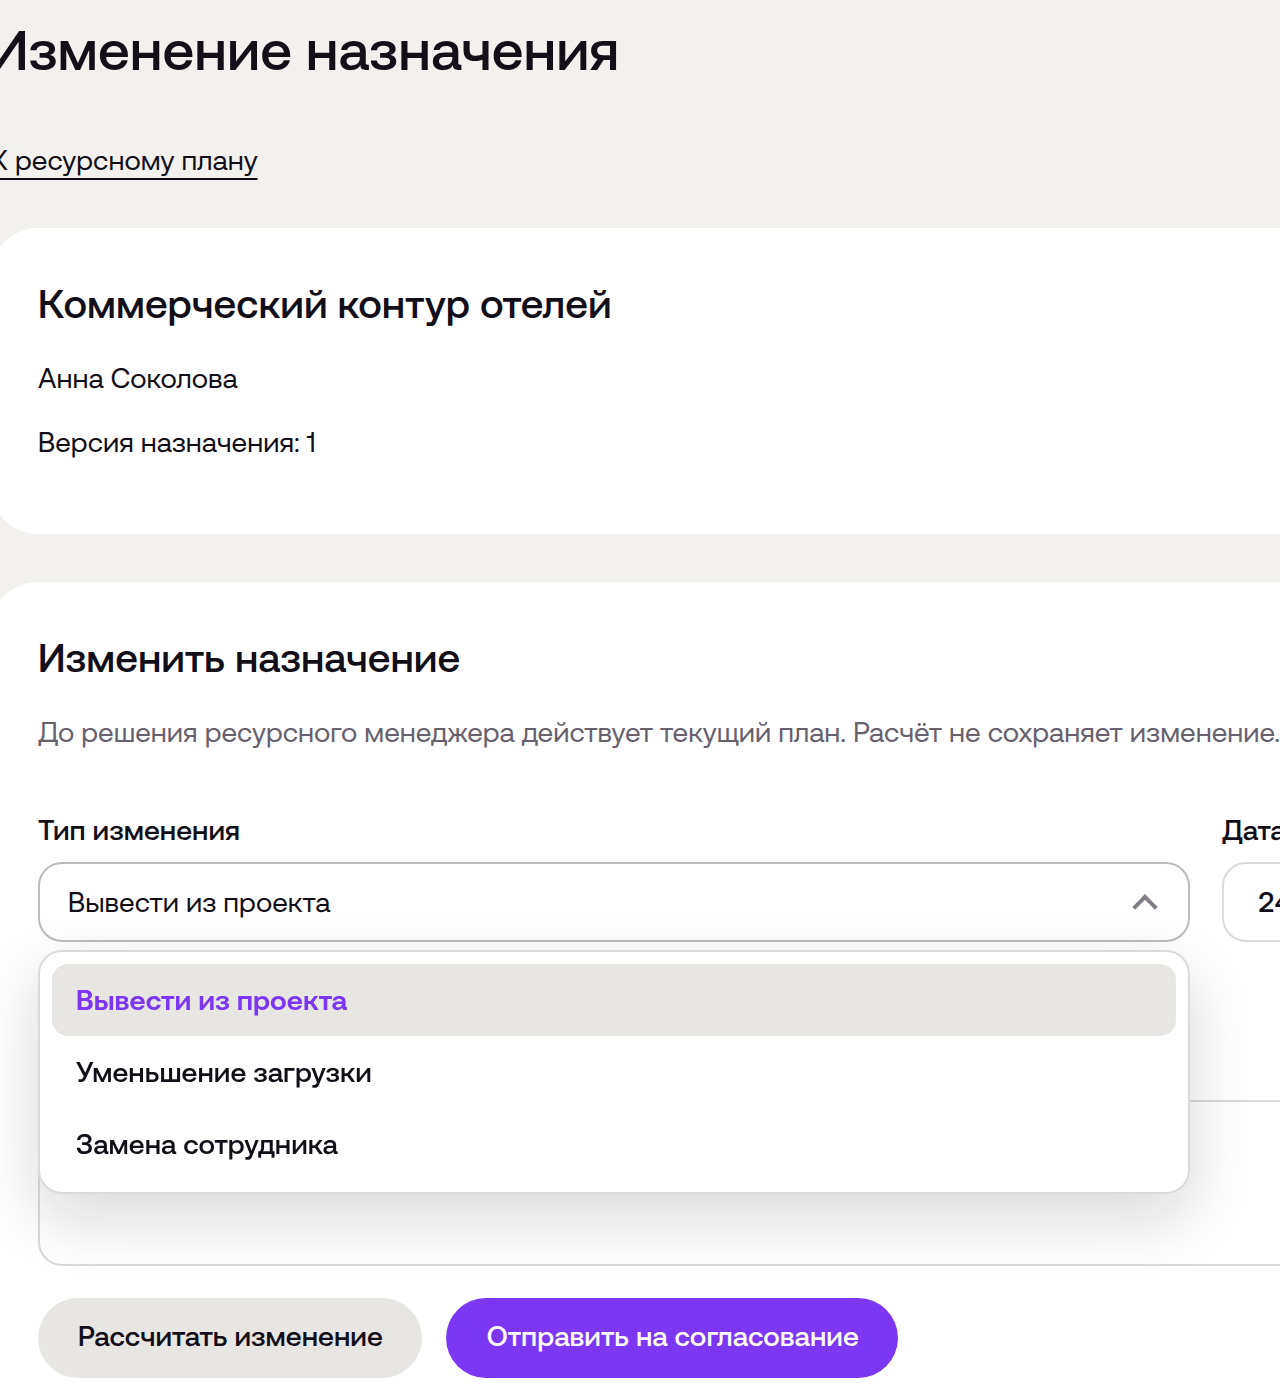Screen dimensions: 1280x1400
Task: Click the "Версия назначения: 1" text
Action: point(177,443)
